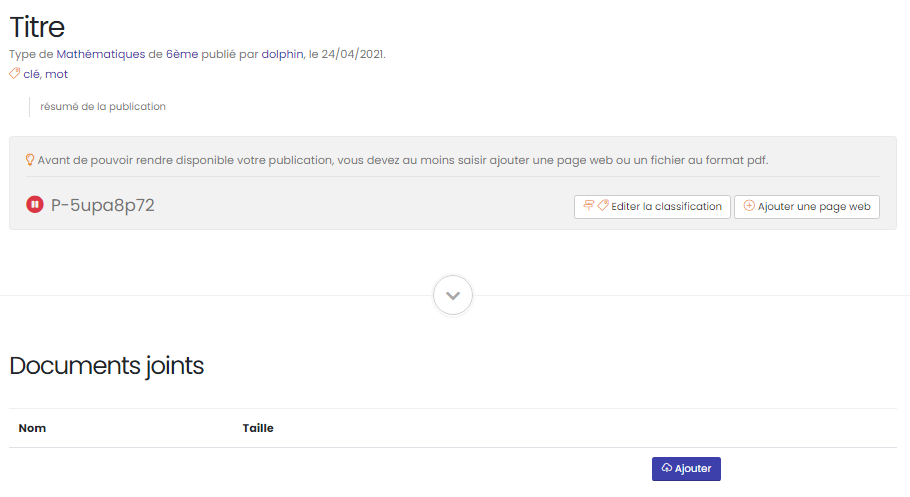Click the Taille column header

258,428
